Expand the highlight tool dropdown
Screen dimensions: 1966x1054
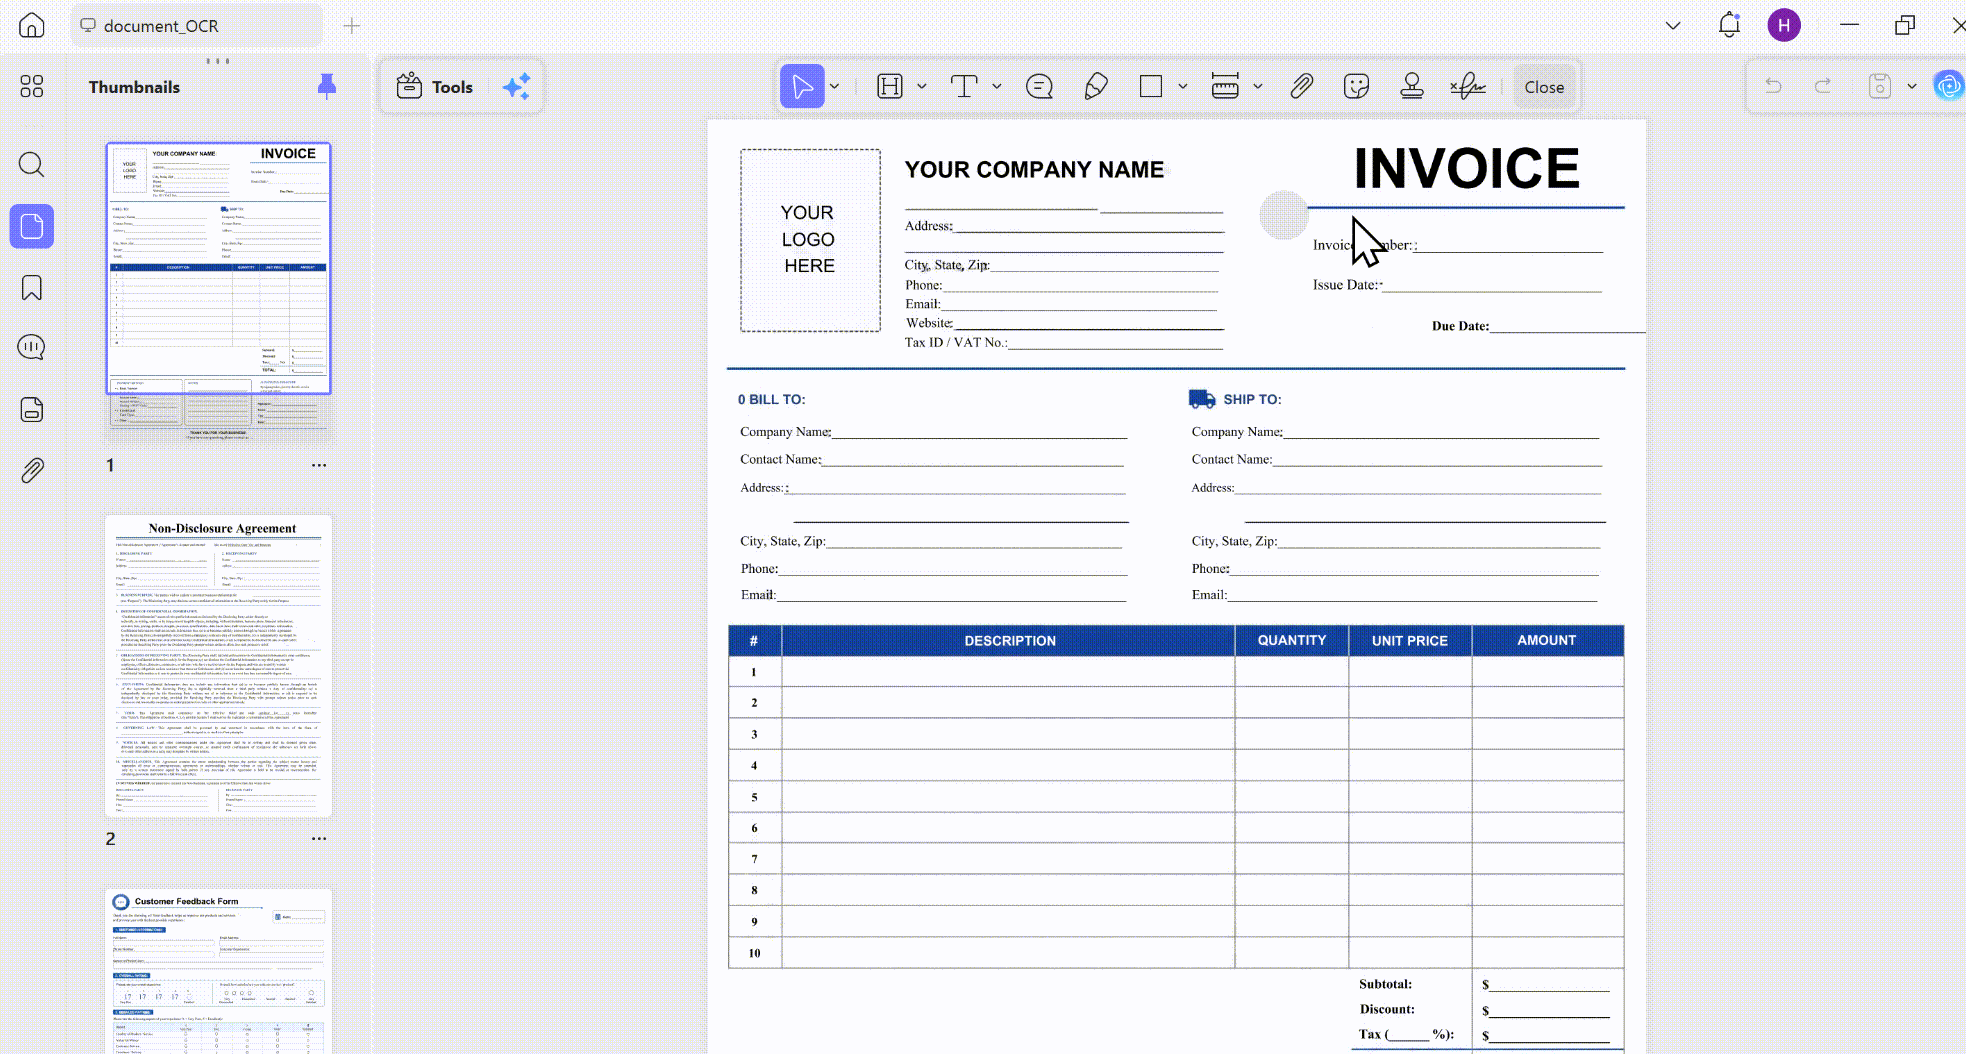921,87
